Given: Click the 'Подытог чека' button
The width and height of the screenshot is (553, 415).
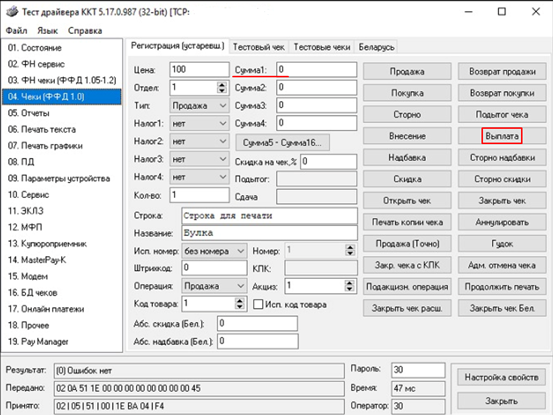Looking at the screenshot, I should (x=502, y=115).
